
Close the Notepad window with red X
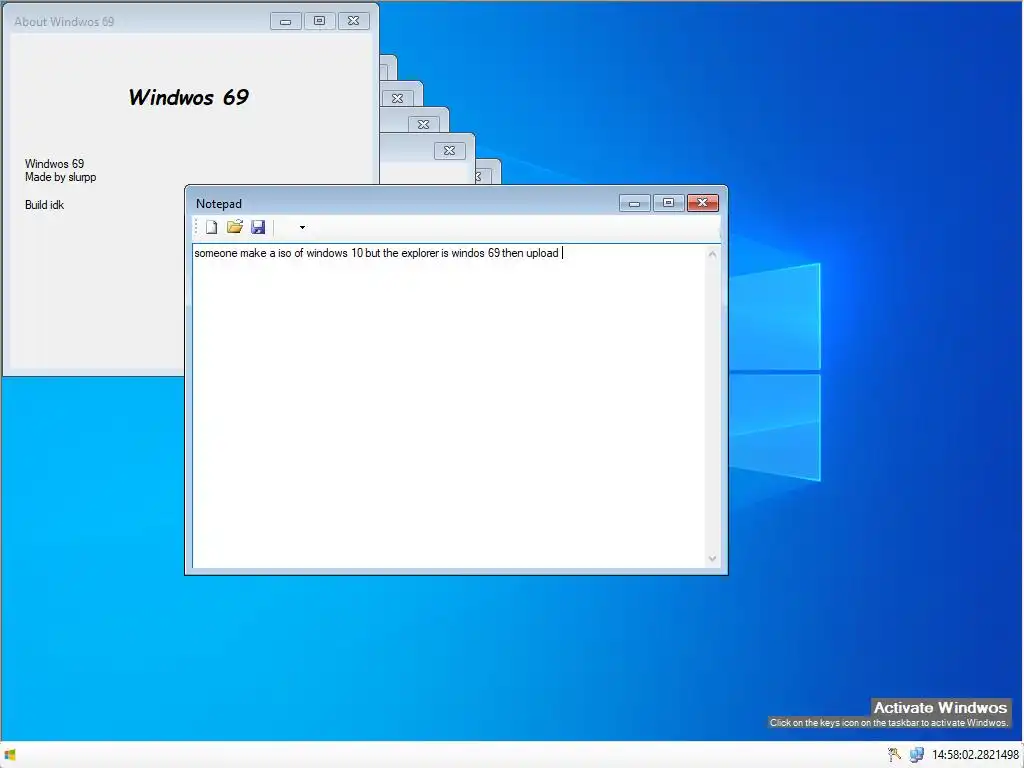(703, 203)
